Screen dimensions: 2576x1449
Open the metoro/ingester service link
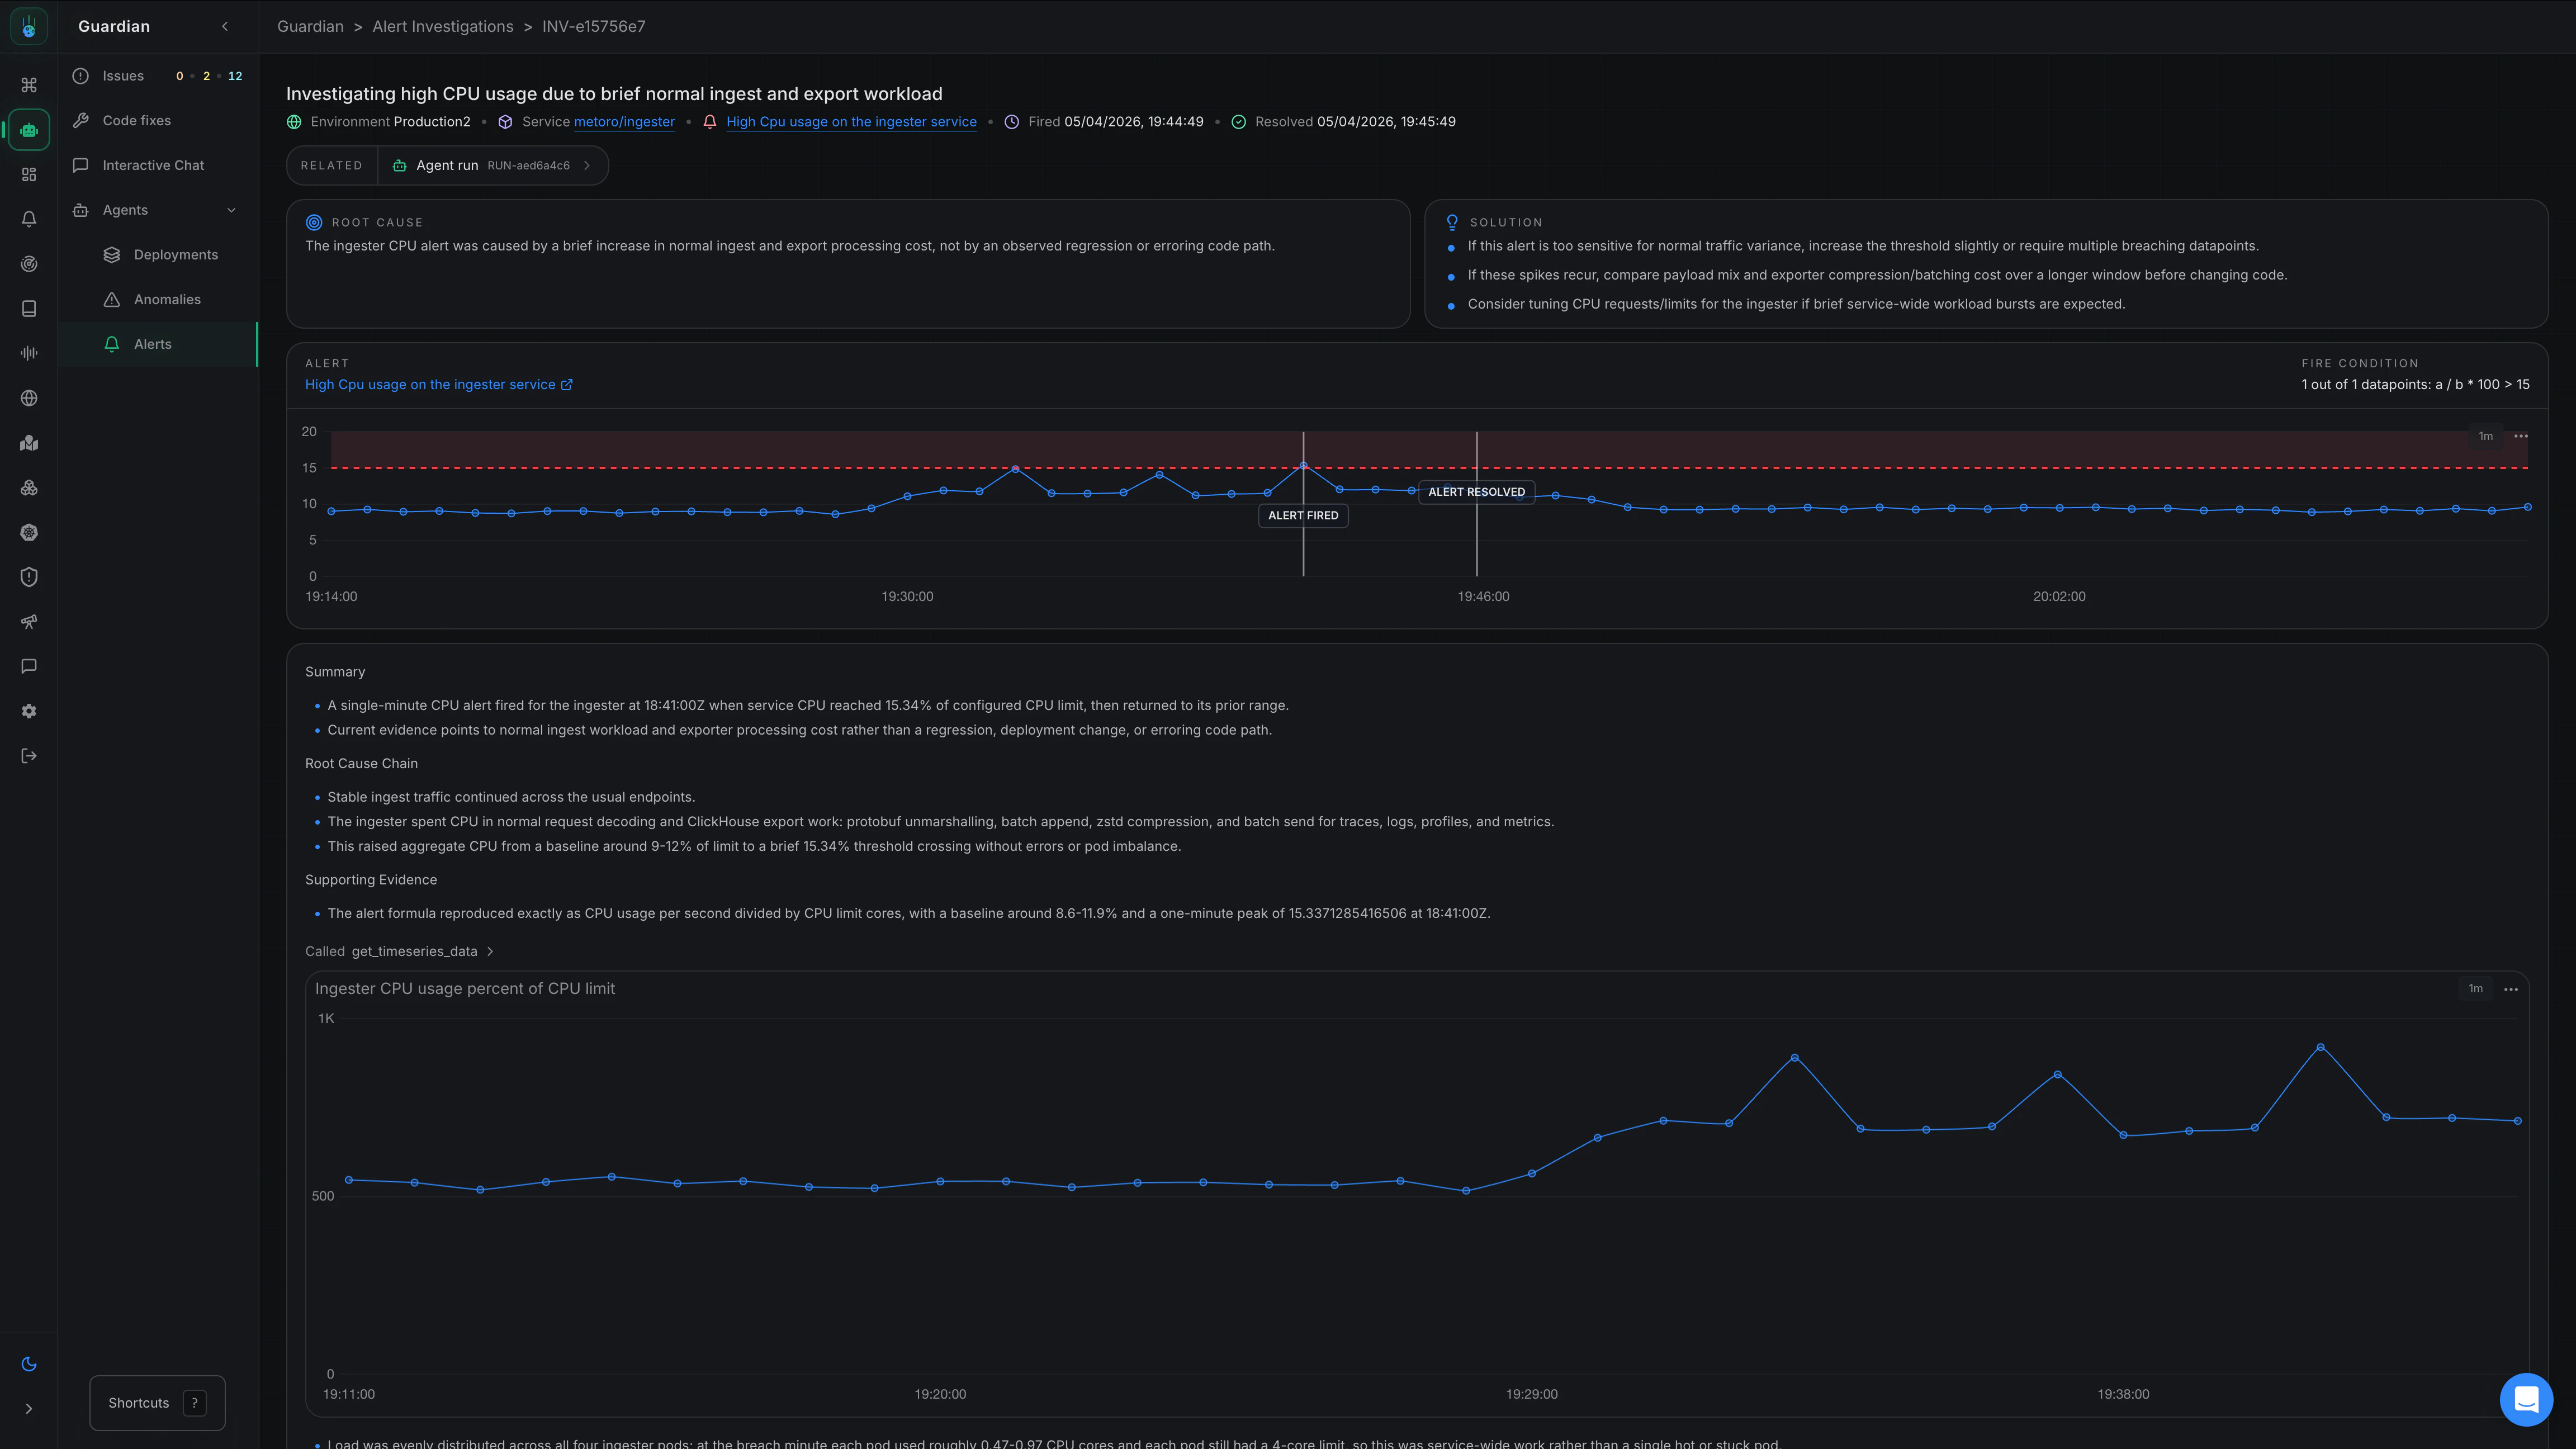624,122
